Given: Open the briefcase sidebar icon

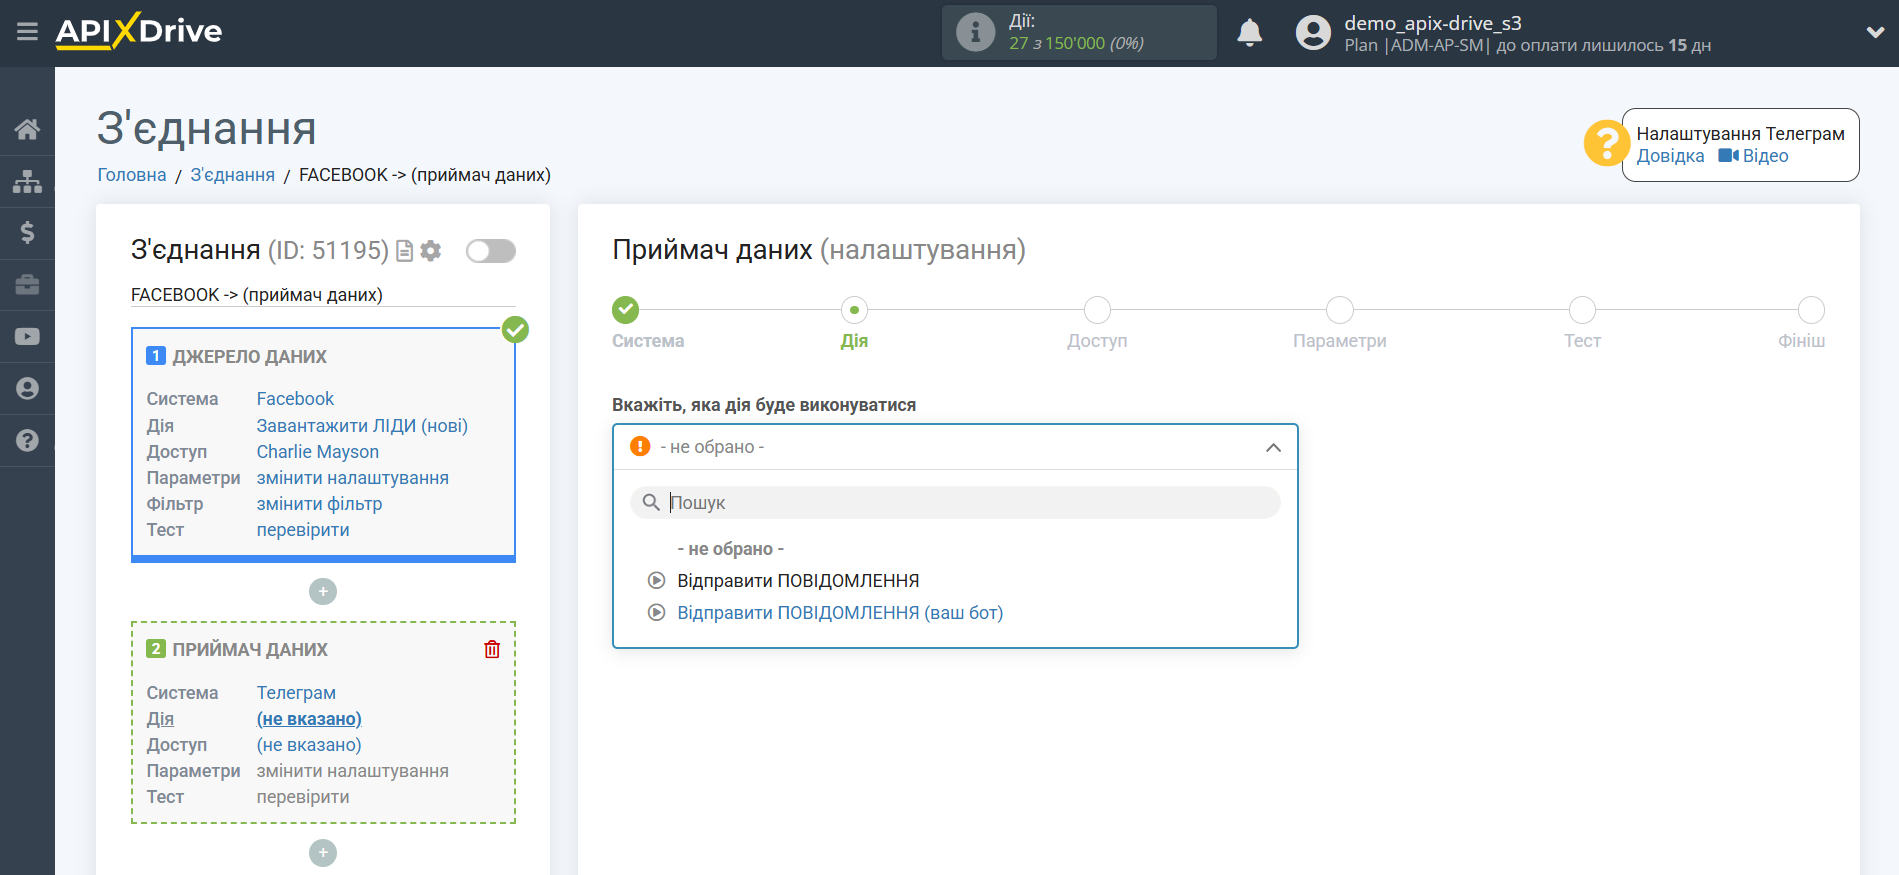Looking at the screenshot, I should tap(27, 285).
